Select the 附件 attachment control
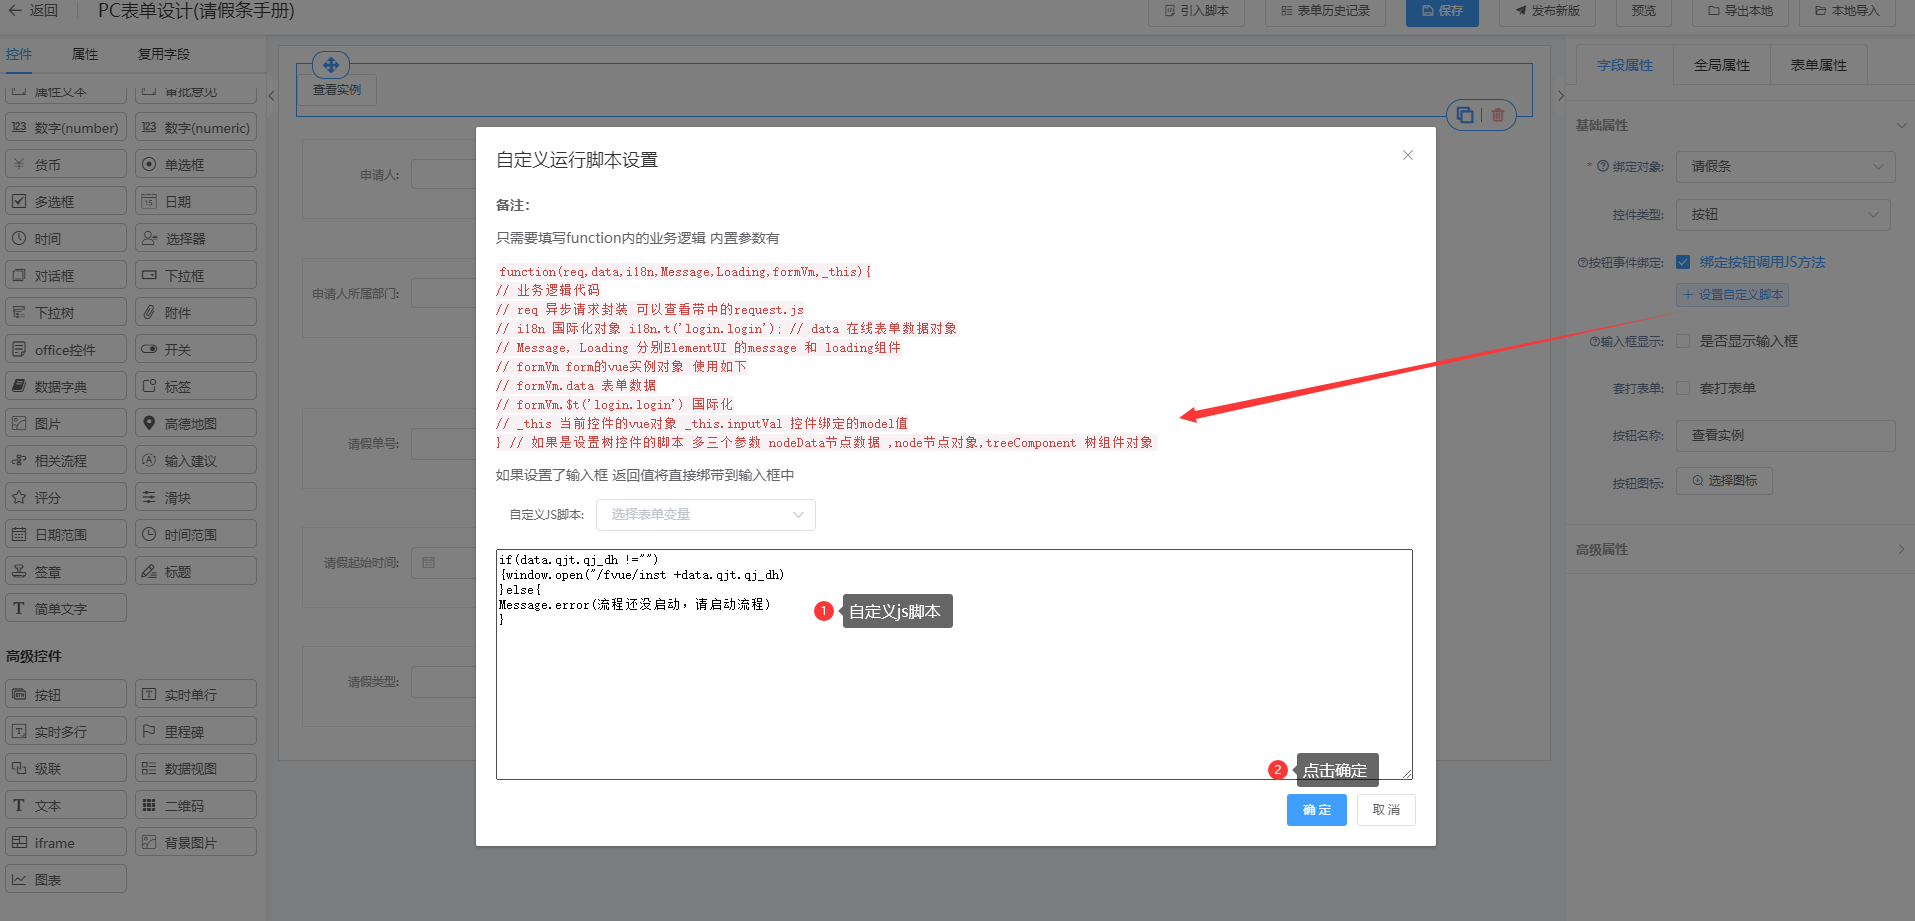This screenshot has height=921, width=1915. click(x=196, y=313)
